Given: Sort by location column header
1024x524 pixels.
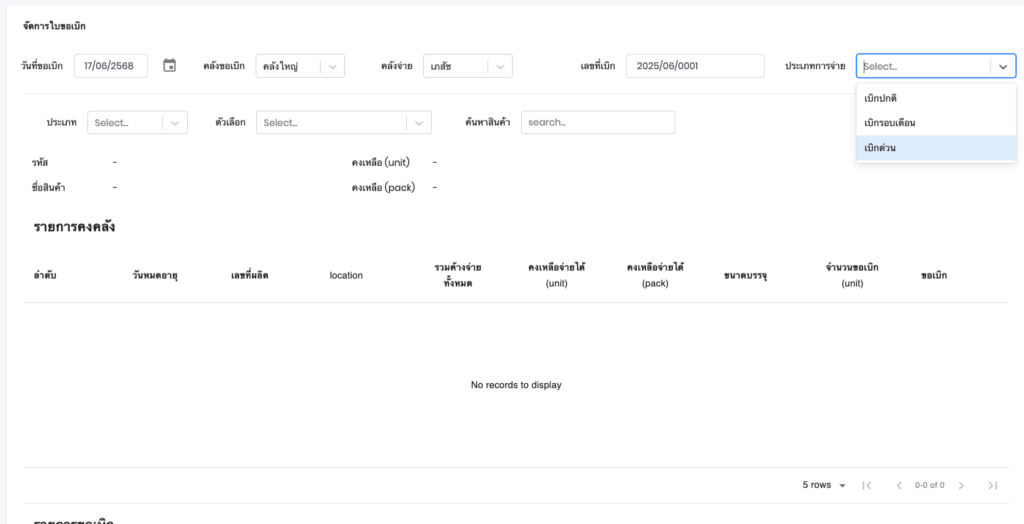Looking at the screenshot, I should (346, 275).
